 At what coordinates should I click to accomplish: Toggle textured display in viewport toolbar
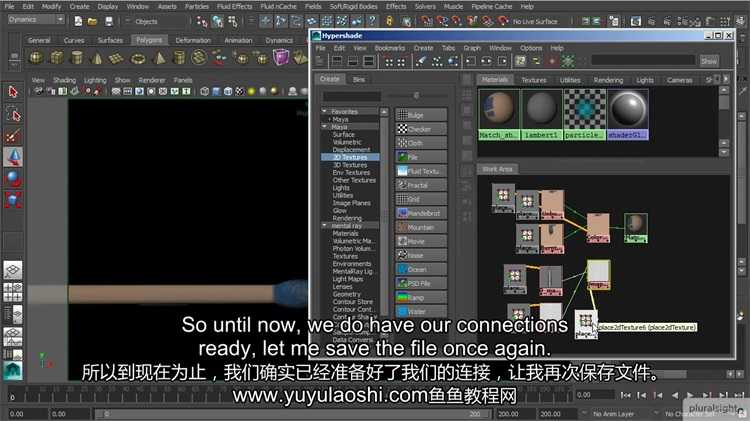tap(240, 91)
